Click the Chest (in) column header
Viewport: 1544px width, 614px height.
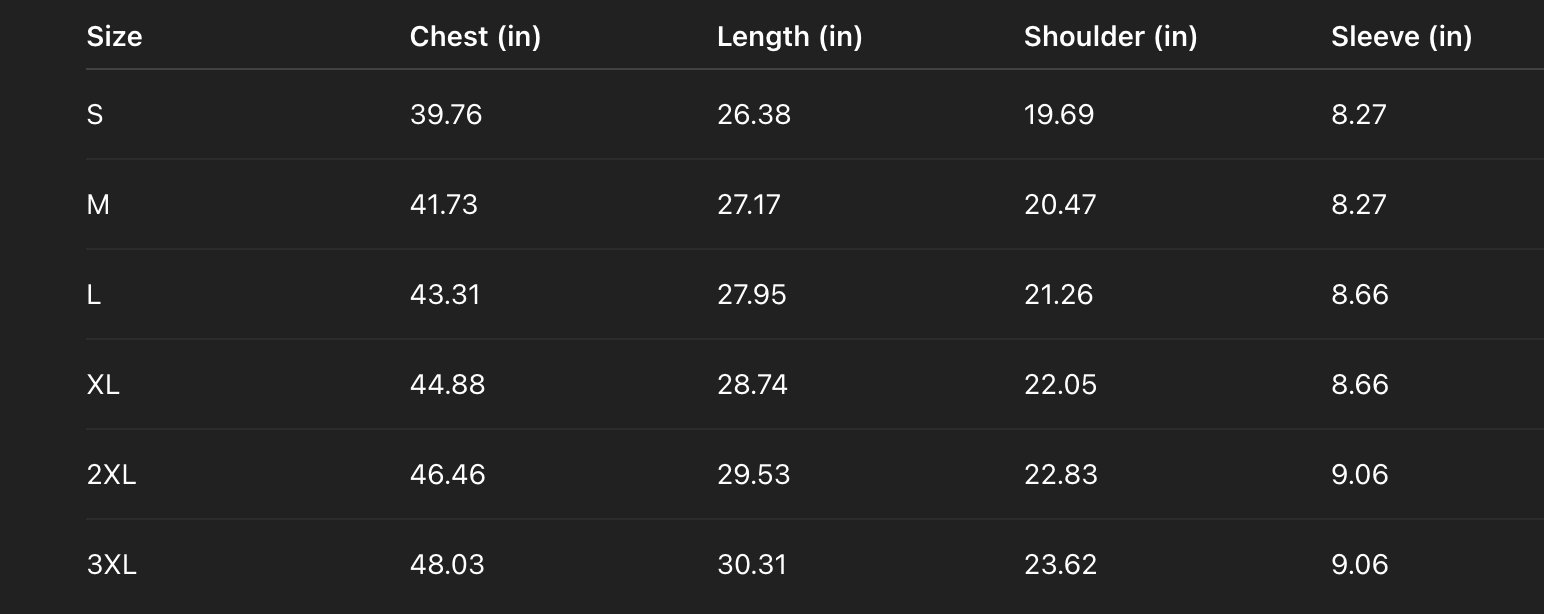tap(475, 37)
